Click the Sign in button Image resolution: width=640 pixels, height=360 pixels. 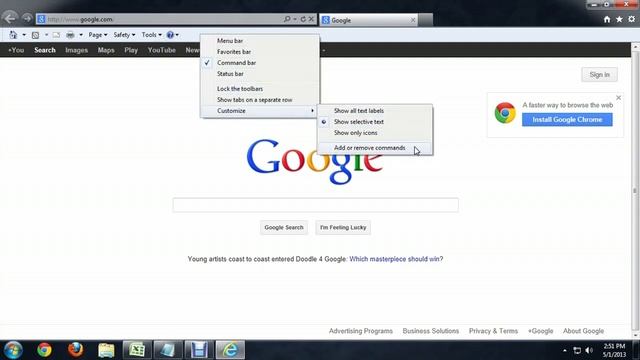tap(599, 75)
